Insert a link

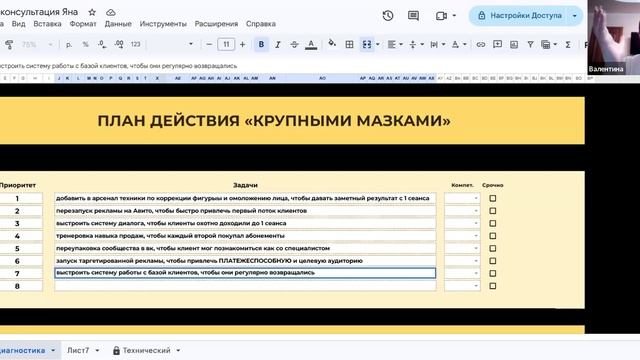[481, 44]
